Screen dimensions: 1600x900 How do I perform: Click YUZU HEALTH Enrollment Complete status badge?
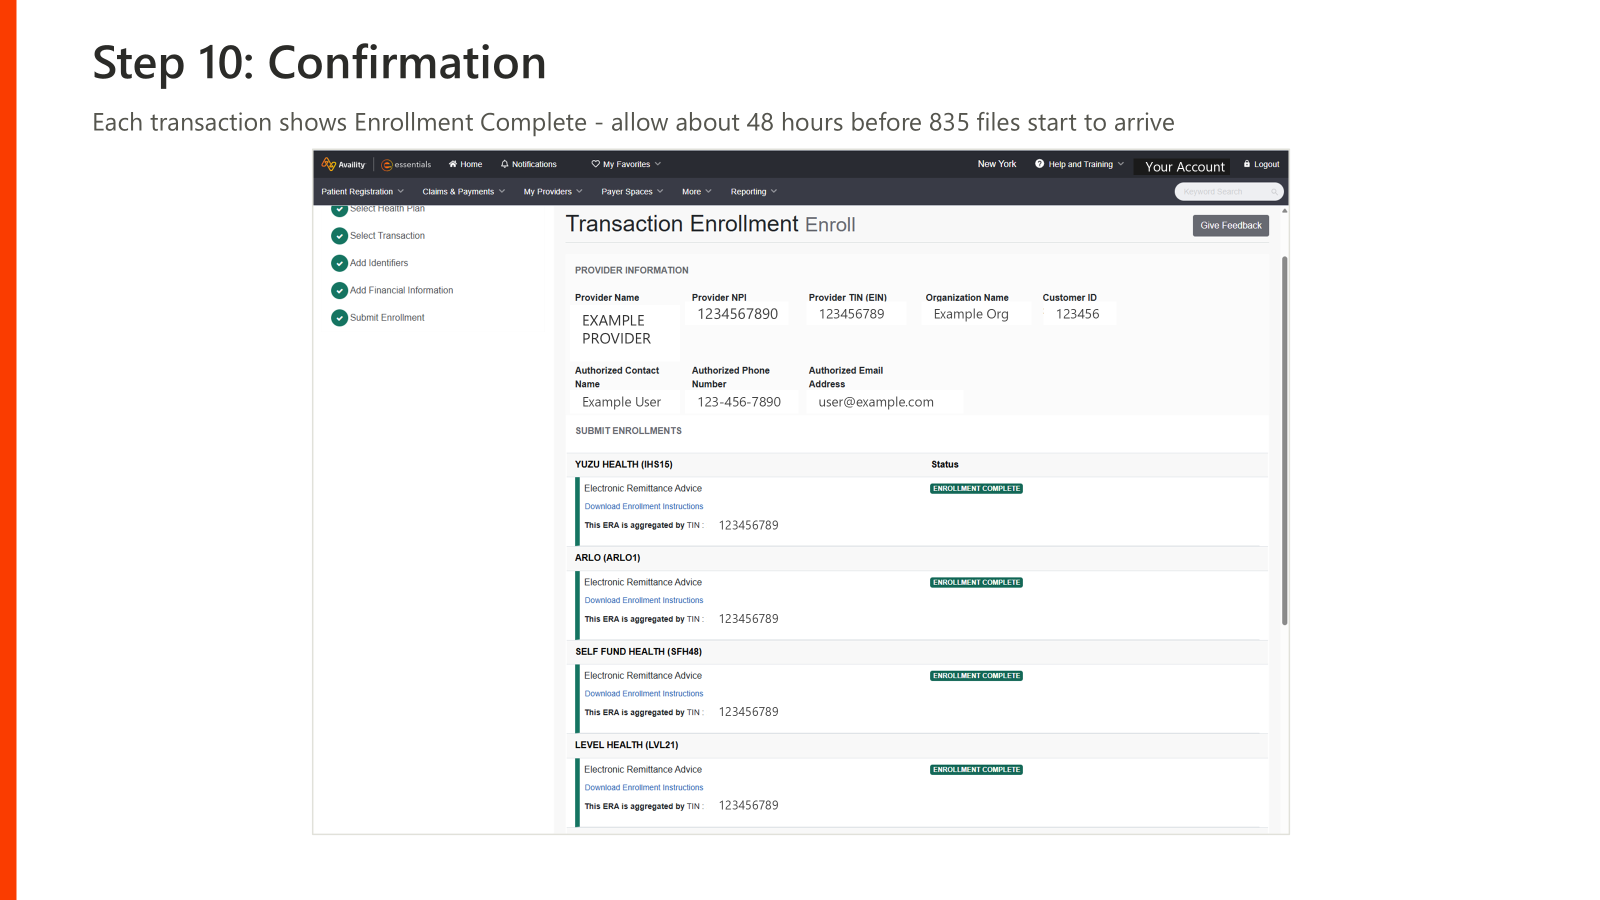pos(976,489)
